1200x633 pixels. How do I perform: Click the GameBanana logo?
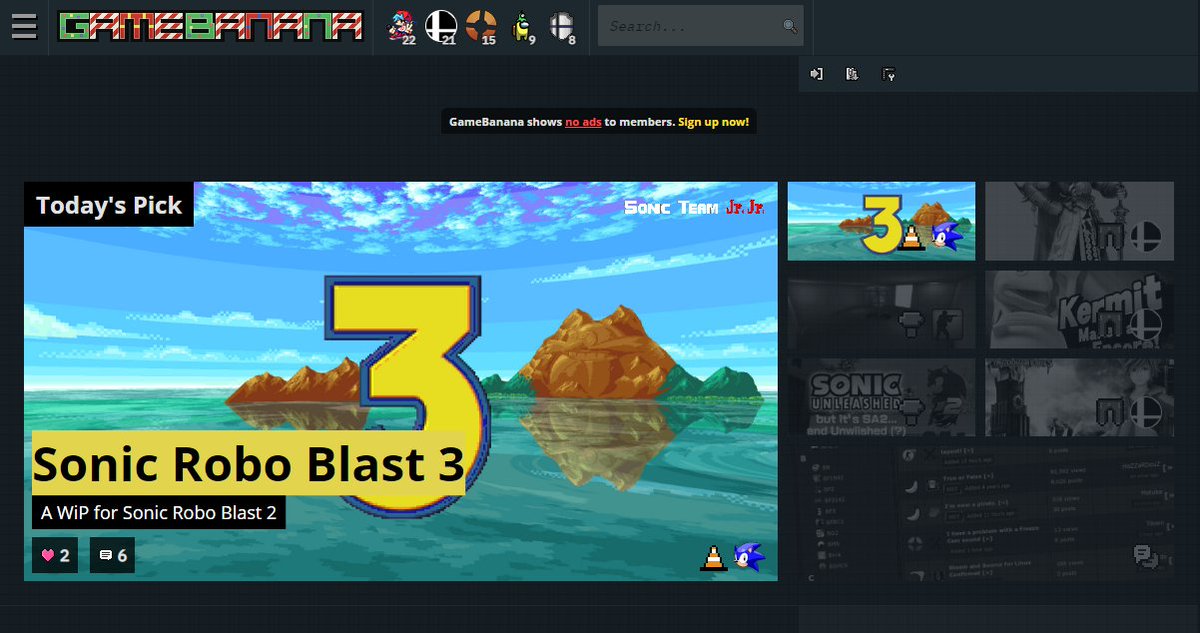(x=210, y=27)
